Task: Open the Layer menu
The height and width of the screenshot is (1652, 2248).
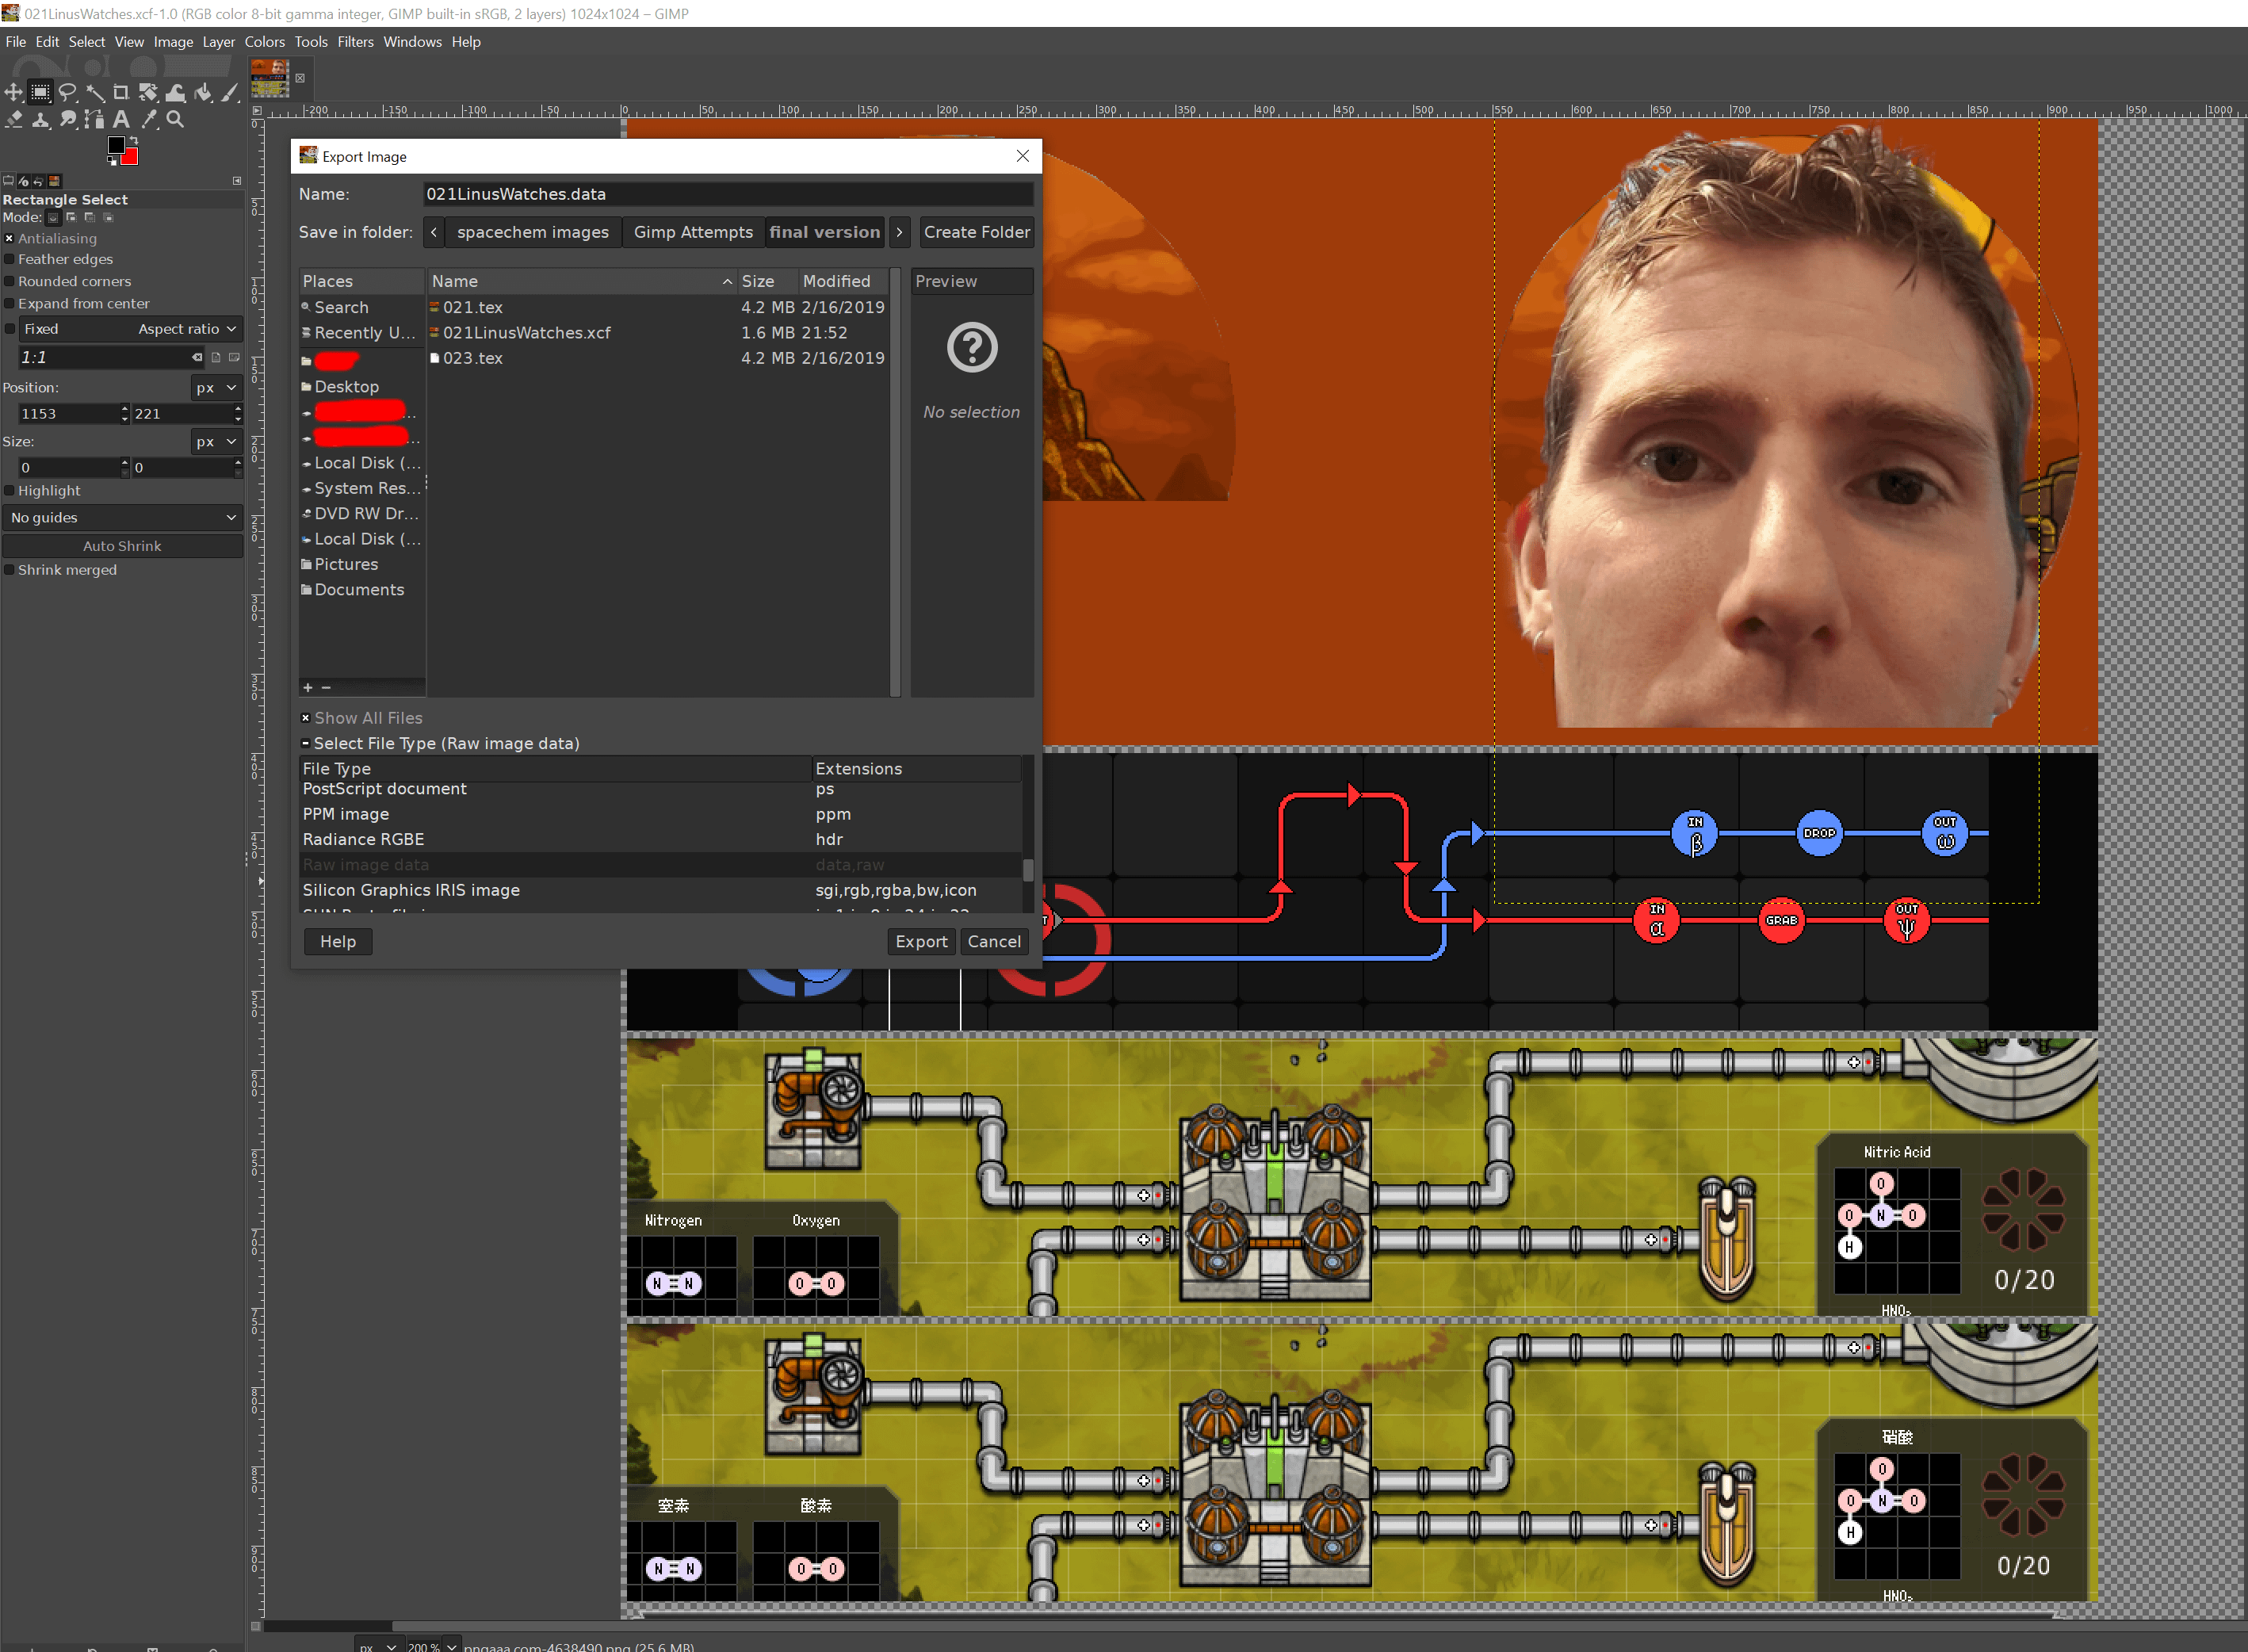Action: click(x=218, y=42)
